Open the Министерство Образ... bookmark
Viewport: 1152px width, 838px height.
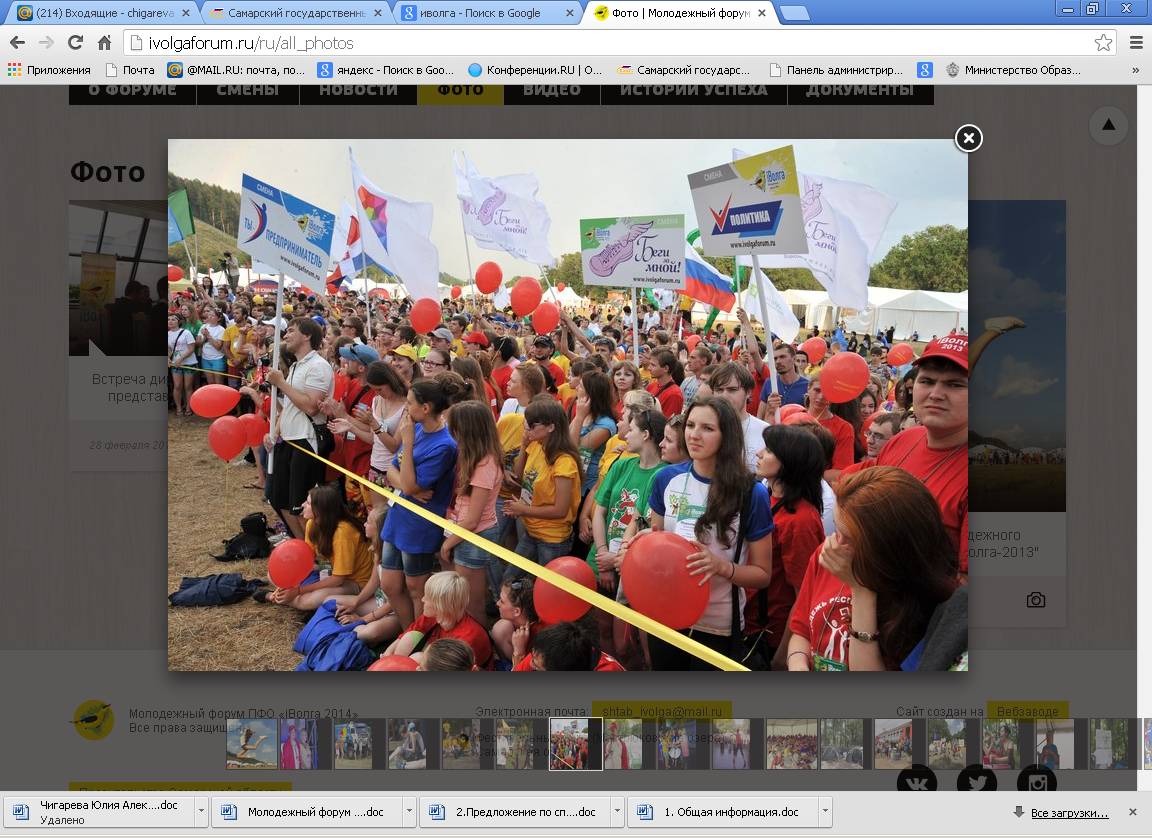tap(1013, 70)
